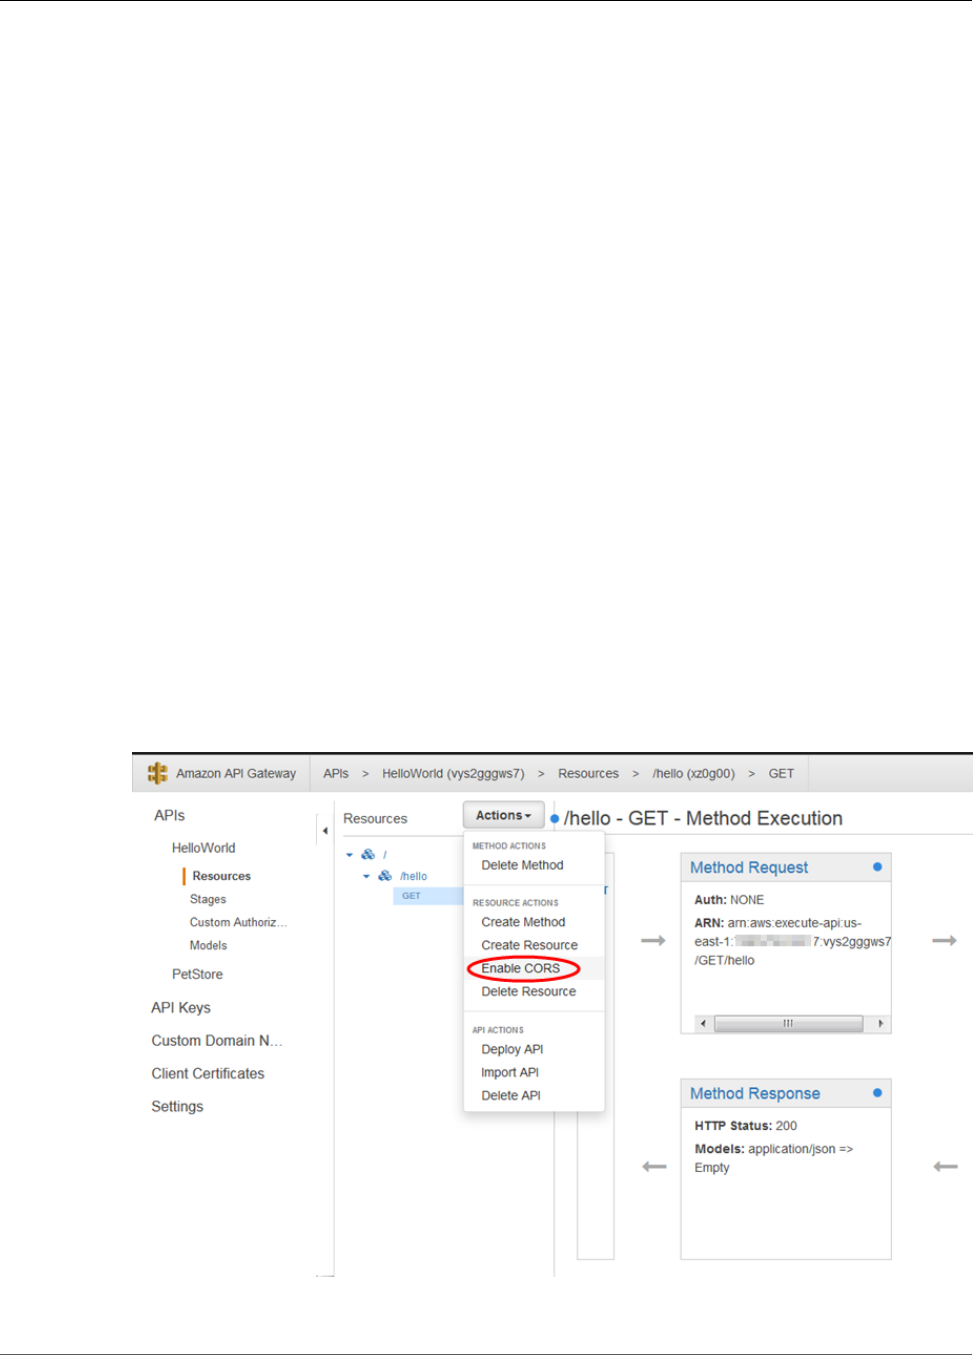973x1355 pixels.
Task: Open APIs breadcrumb link
Action: [x=336, y=774]
